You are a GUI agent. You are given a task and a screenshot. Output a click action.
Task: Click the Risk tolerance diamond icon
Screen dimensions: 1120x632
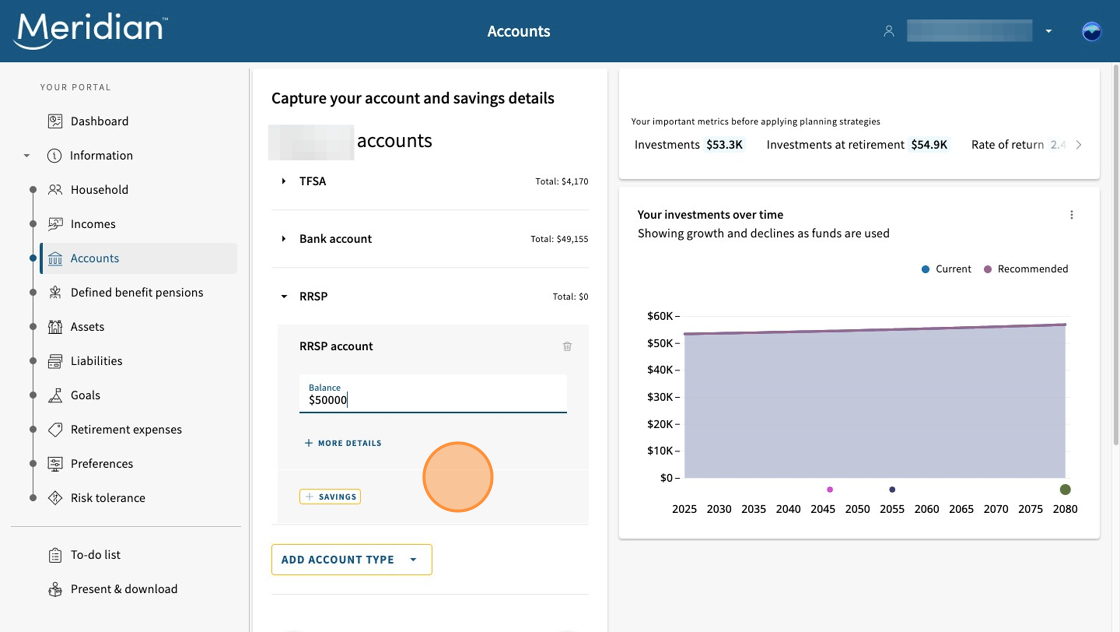click(55, 498)
